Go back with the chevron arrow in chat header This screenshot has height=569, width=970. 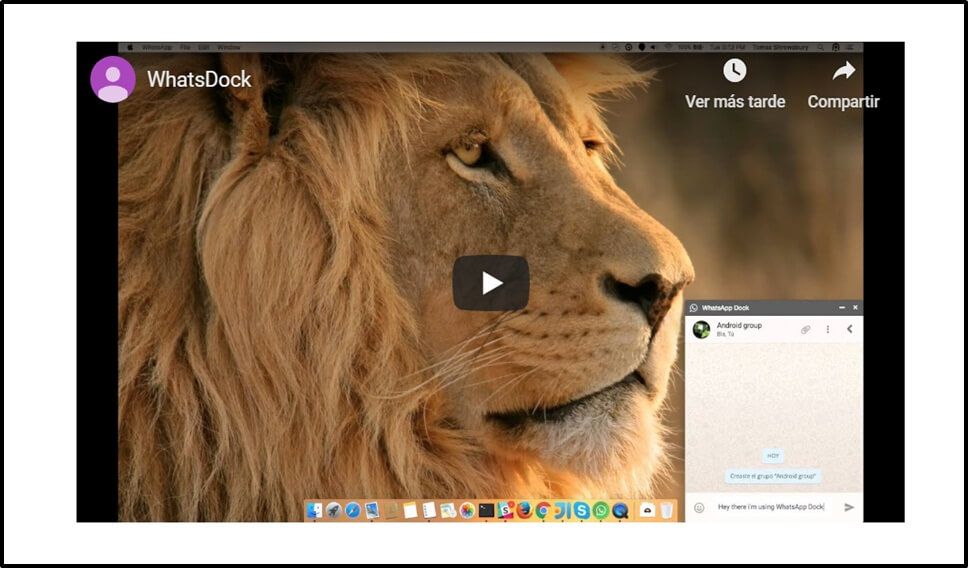tap(849, 329)
